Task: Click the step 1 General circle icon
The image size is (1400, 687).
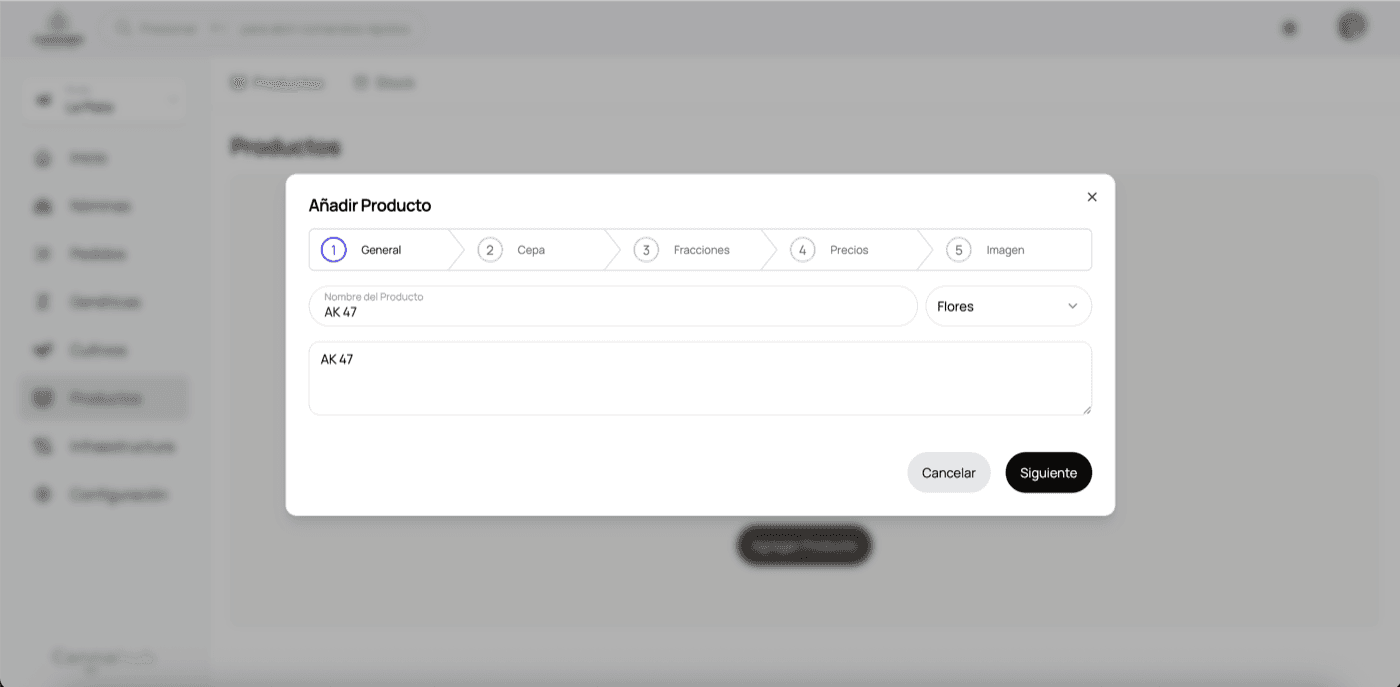Action: [x=333, y=250]
